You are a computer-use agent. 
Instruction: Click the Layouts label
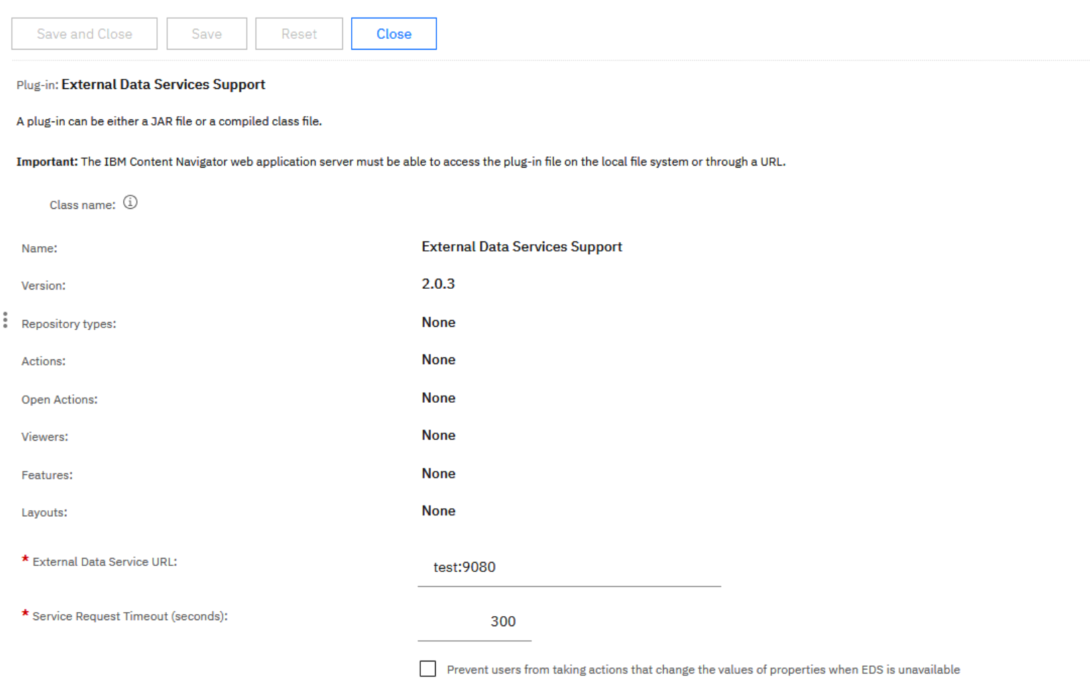click(44, 513)
